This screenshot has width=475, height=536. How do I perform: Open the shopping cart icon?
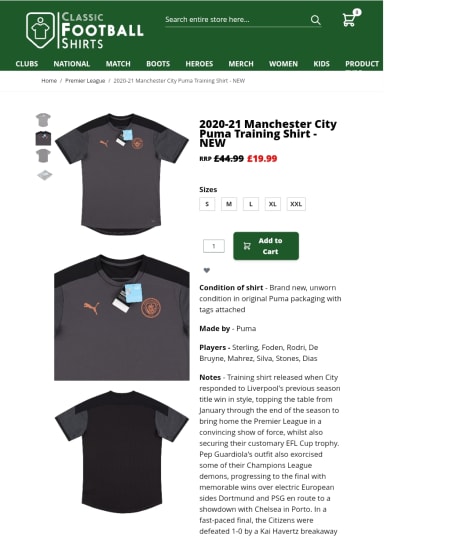[x=351, y=18]
